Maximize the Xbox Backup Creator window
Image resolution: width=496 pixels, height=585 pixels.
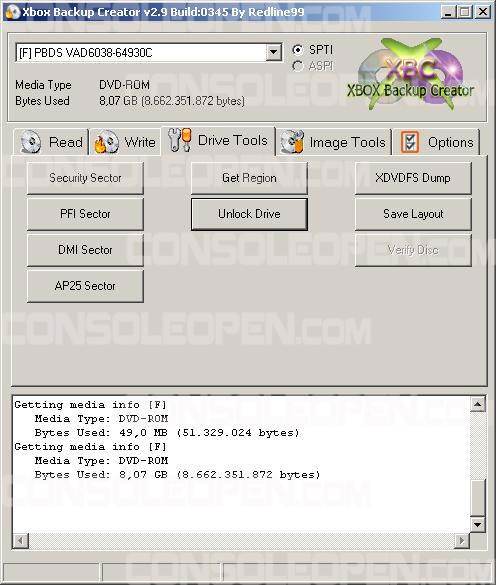tap(465, 12)
